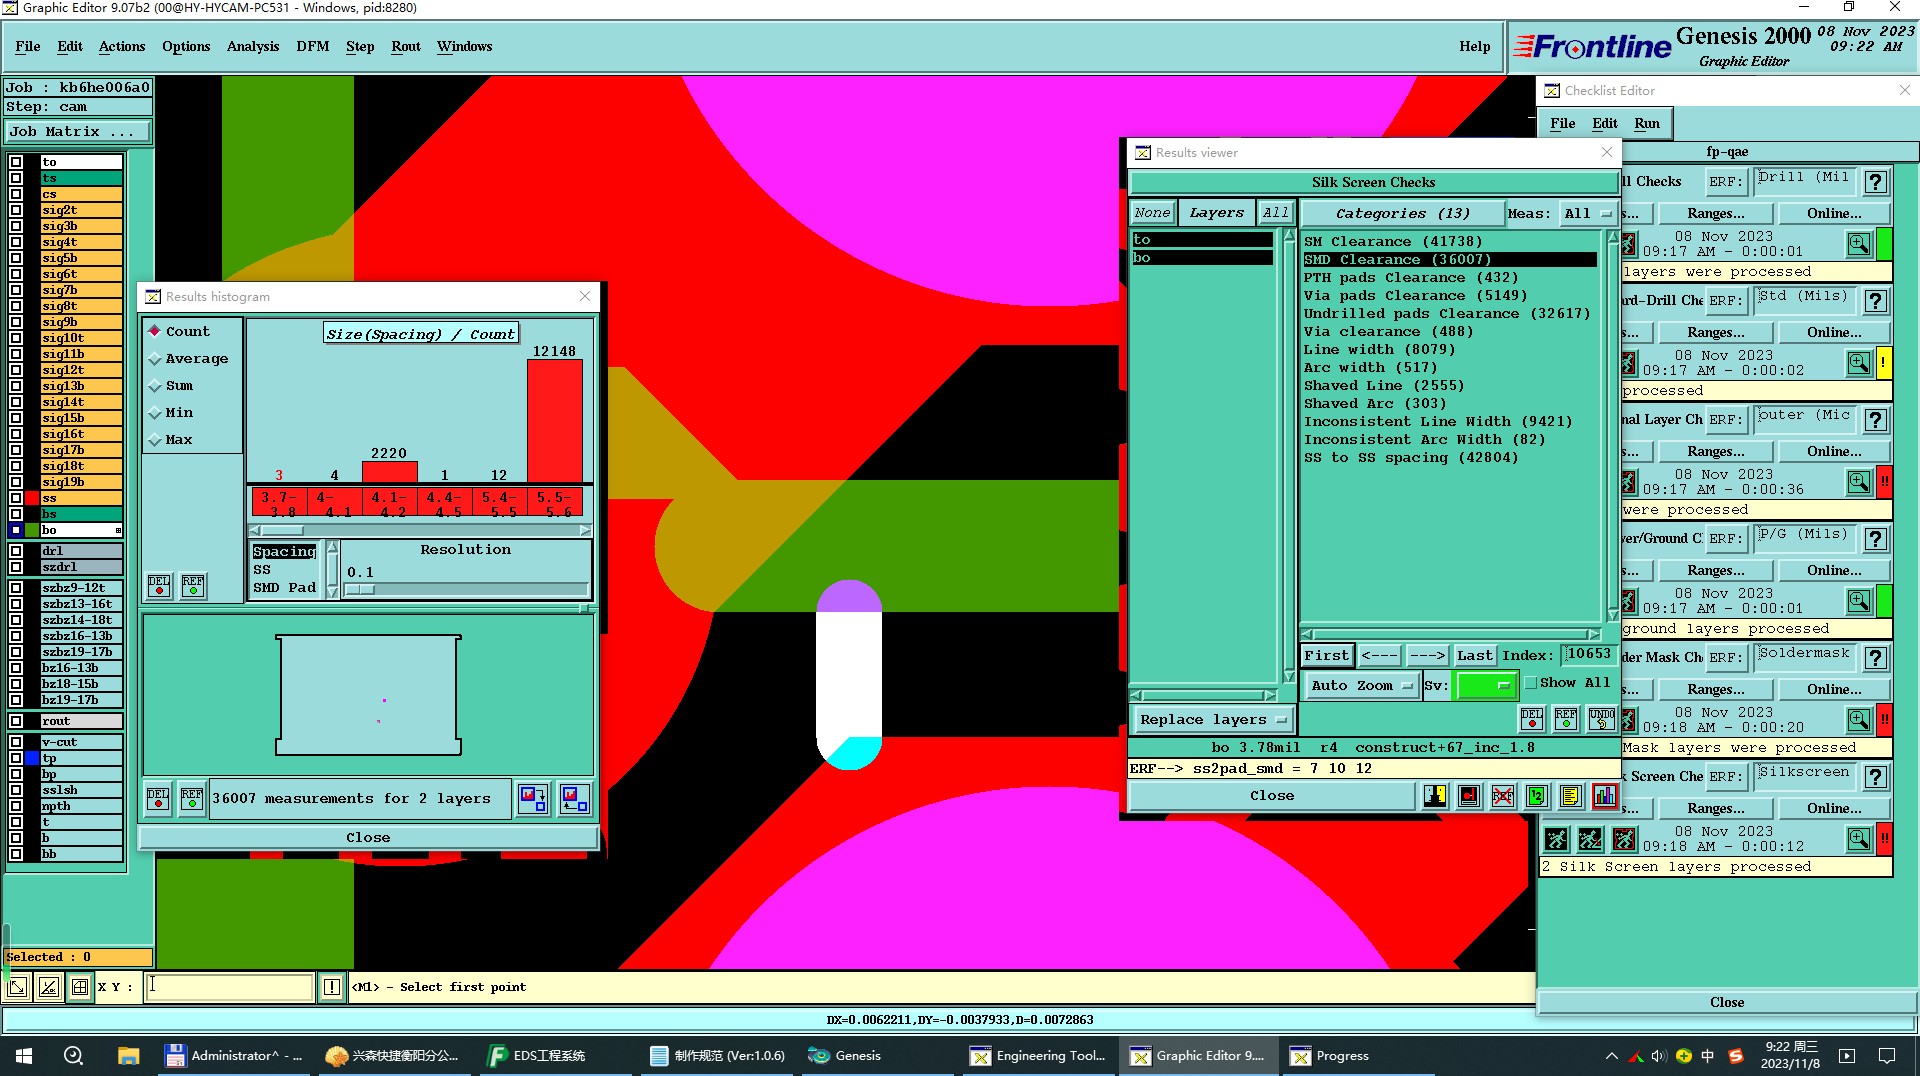Click first running-man icon for Silk Screen check

[x=1556, y=839]
